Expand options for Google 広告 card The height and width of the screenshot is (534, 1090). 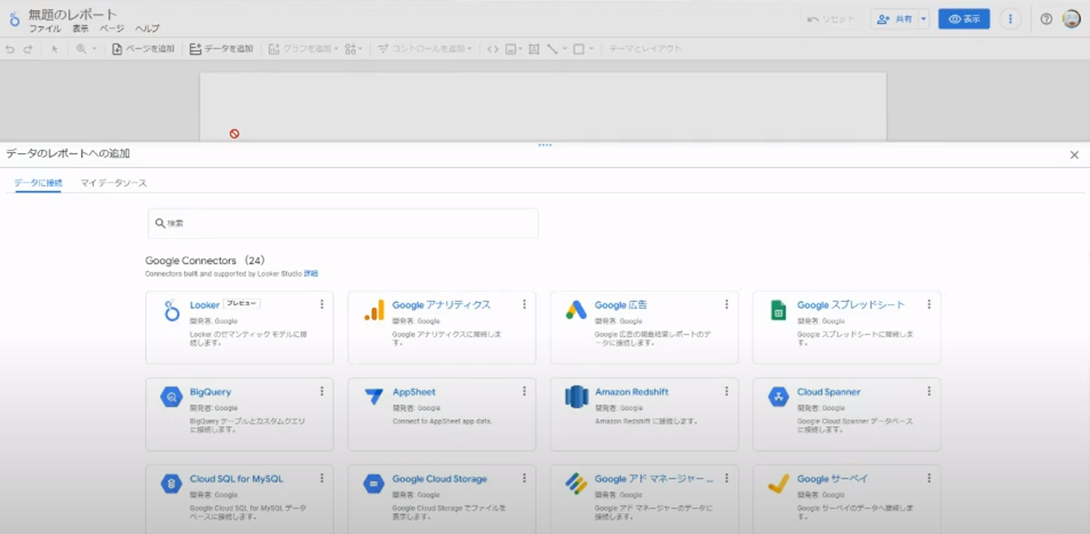726,305
